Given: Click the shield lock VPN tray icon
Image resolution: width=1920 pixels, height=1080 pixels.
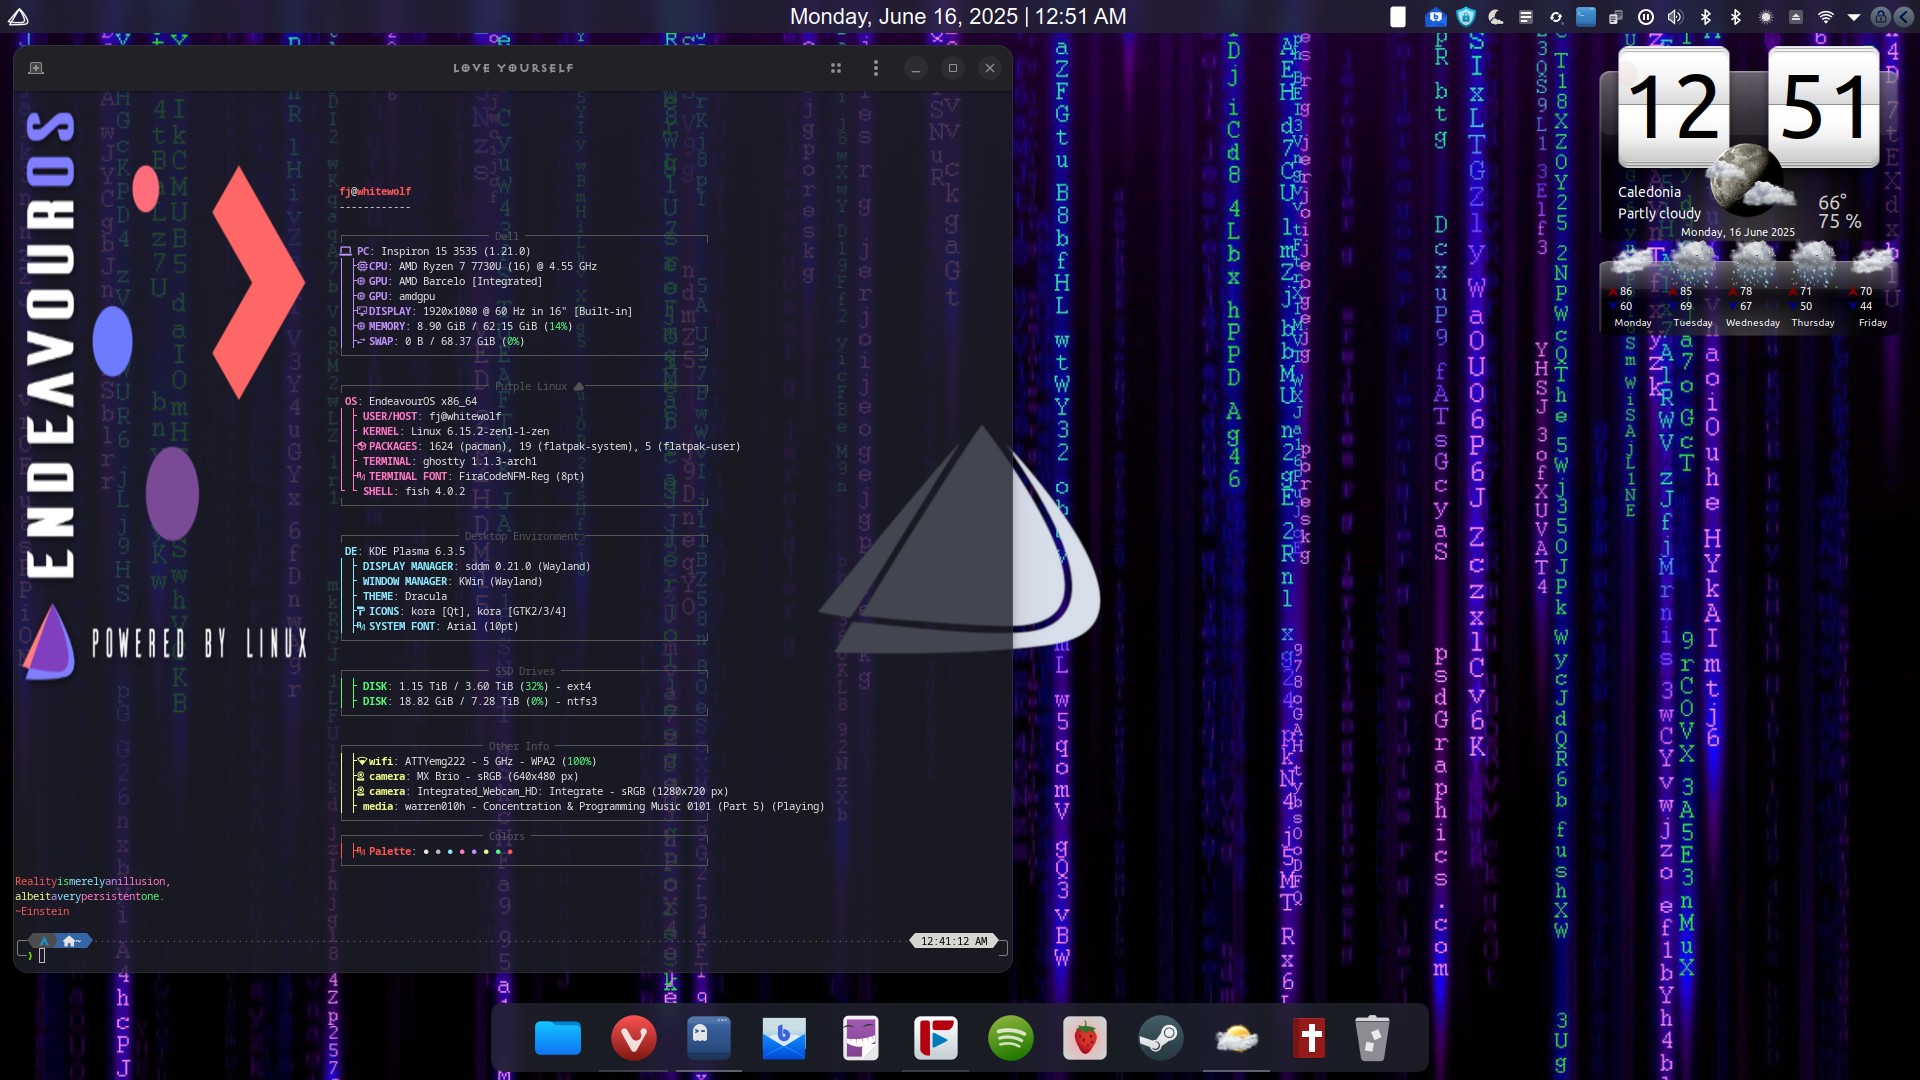Looking at the screenshot, I should click(1466, 16).
